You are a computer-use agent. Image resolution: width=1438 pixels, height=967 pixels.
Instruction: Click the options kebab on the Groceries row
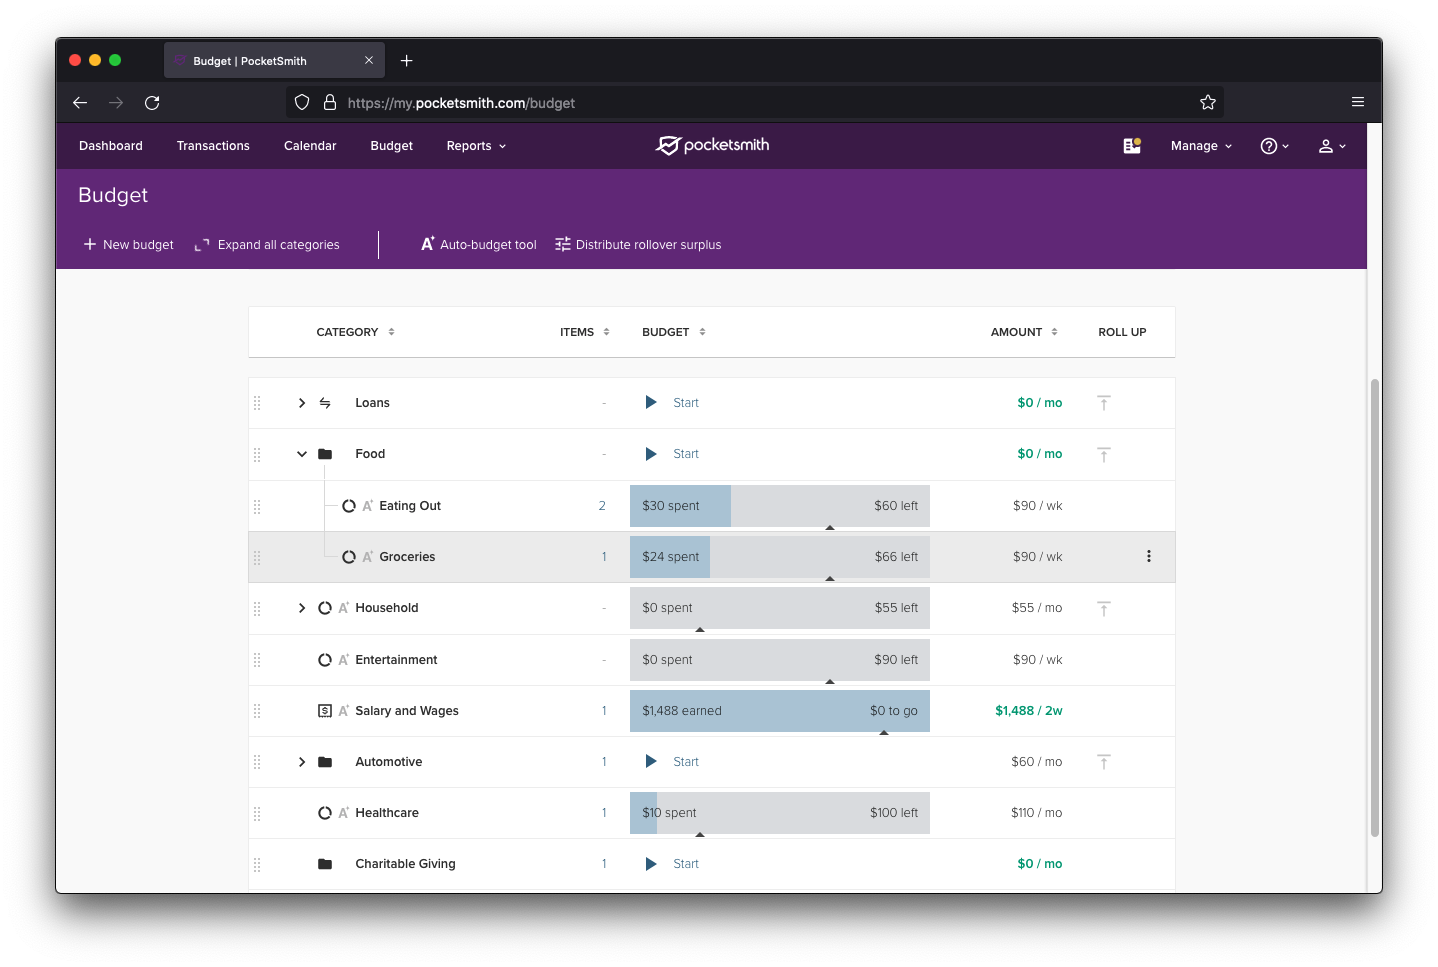pos(1148,556)
